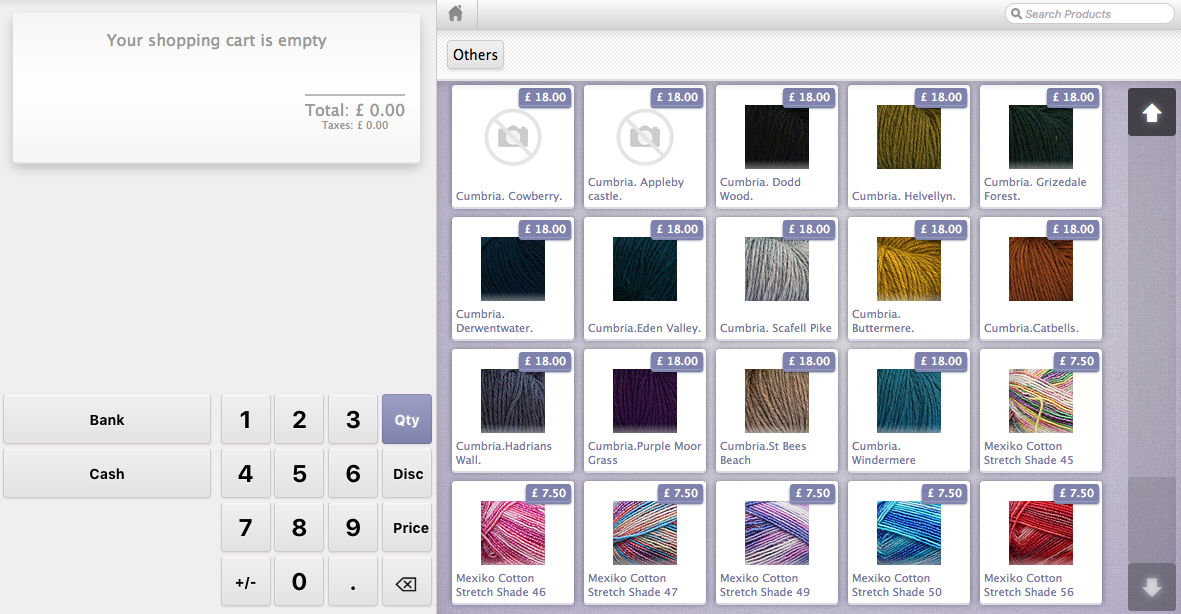Add Cumbria.Catbells yarn
Image resolution: width=1181 pixels, height=614 pixels.
tap(1041, 279)
